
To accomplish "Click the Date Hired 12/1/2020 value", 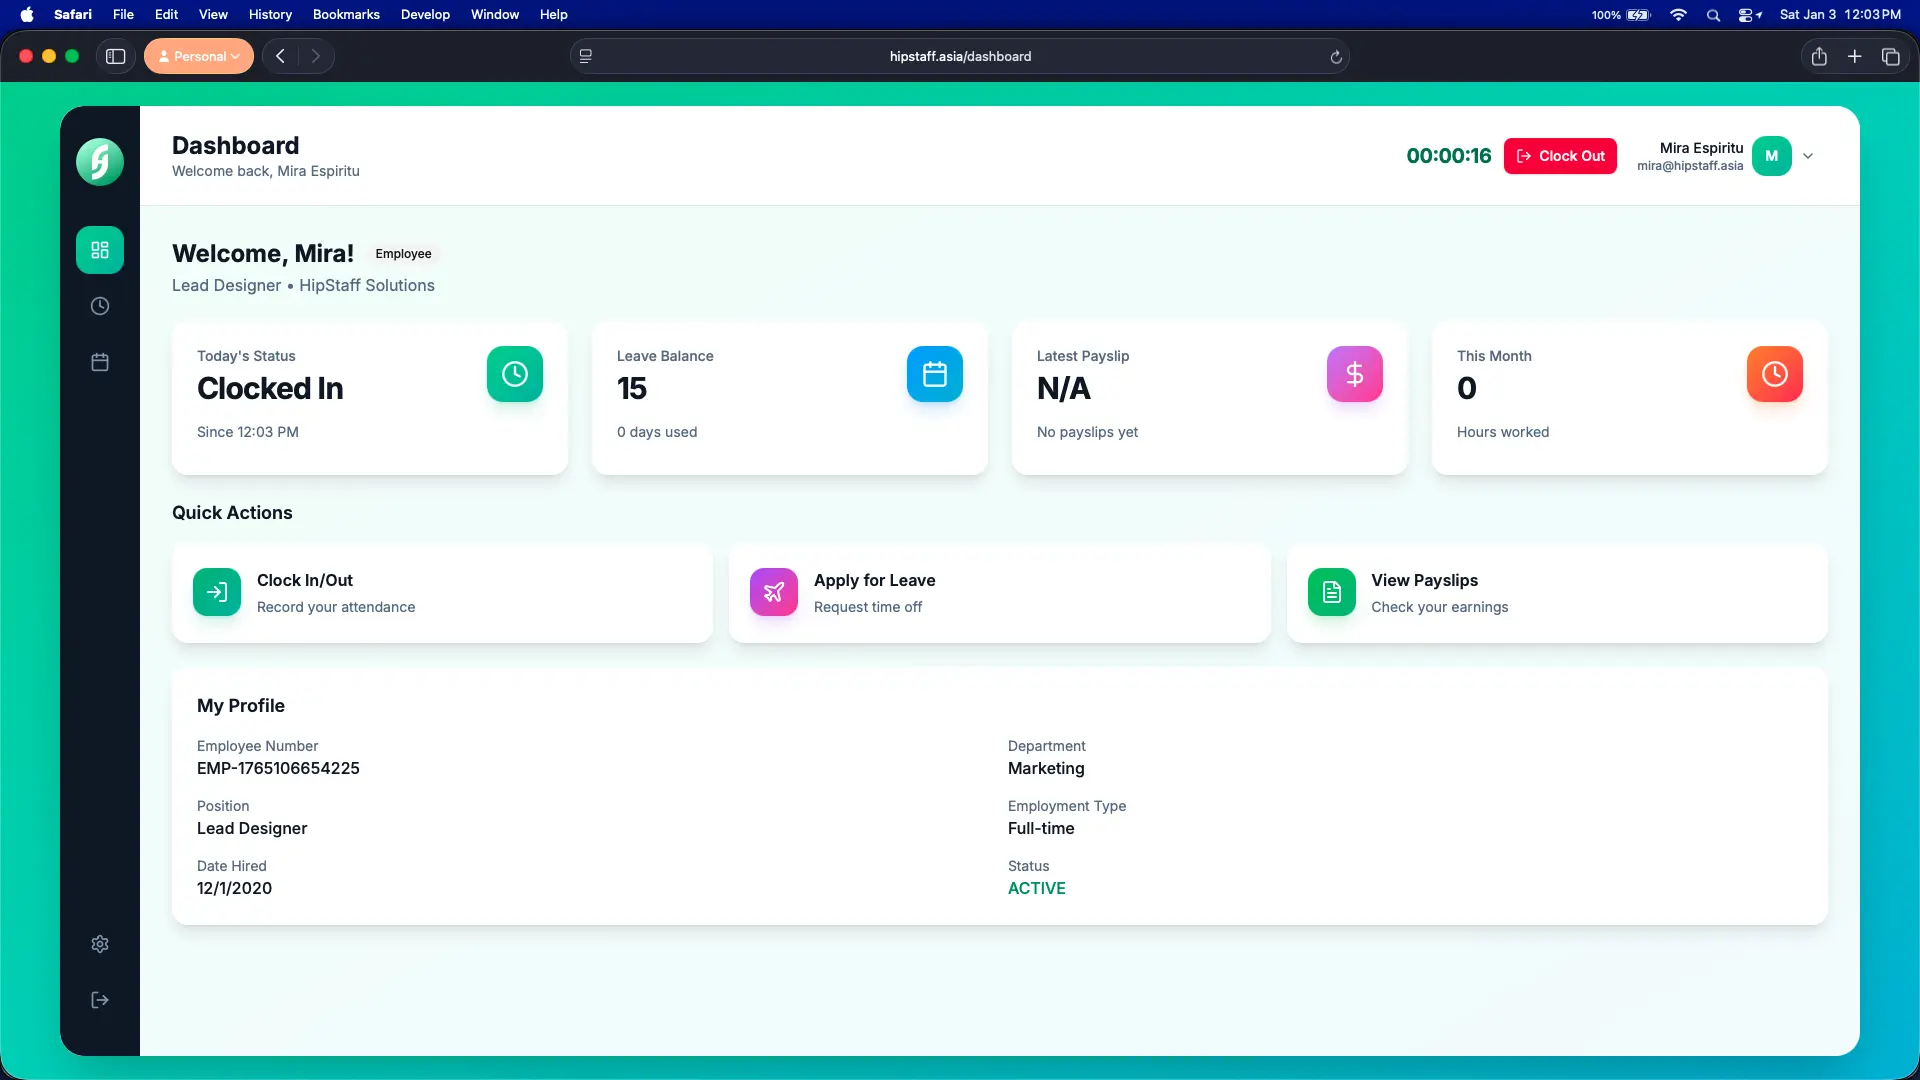I will [234, 888].
